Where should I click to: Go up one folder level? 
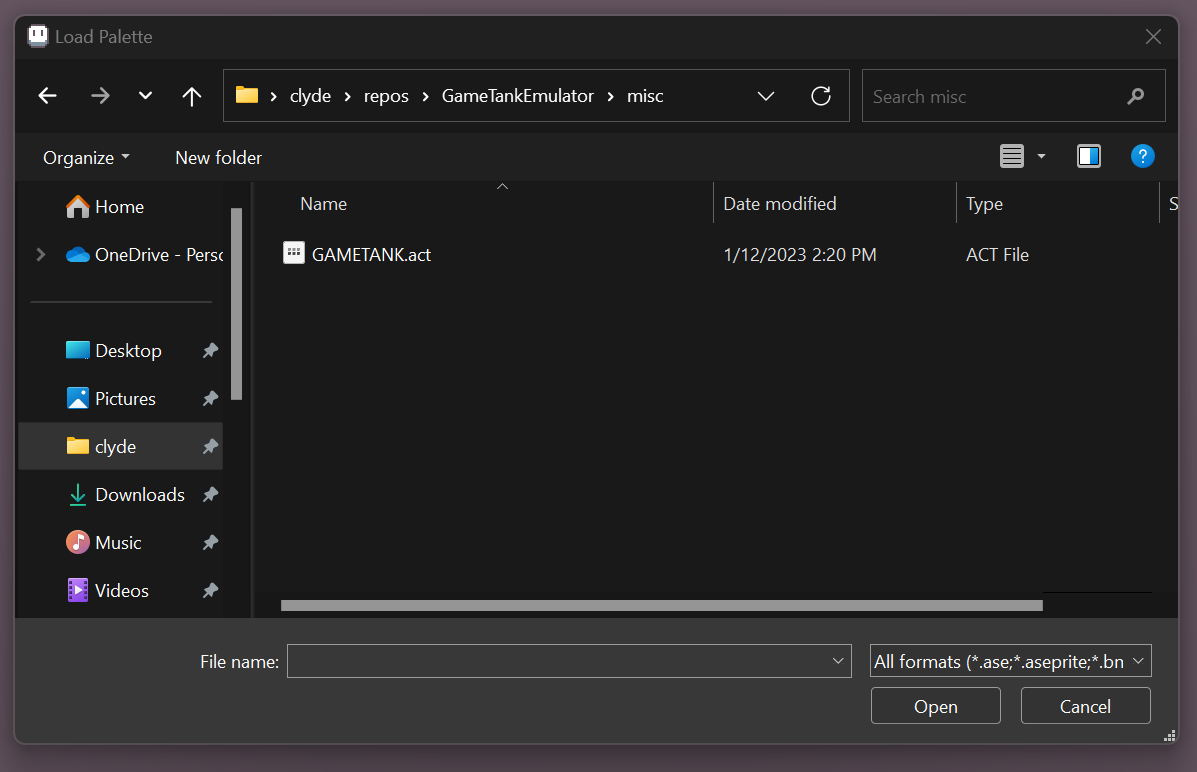click(192, 96)
